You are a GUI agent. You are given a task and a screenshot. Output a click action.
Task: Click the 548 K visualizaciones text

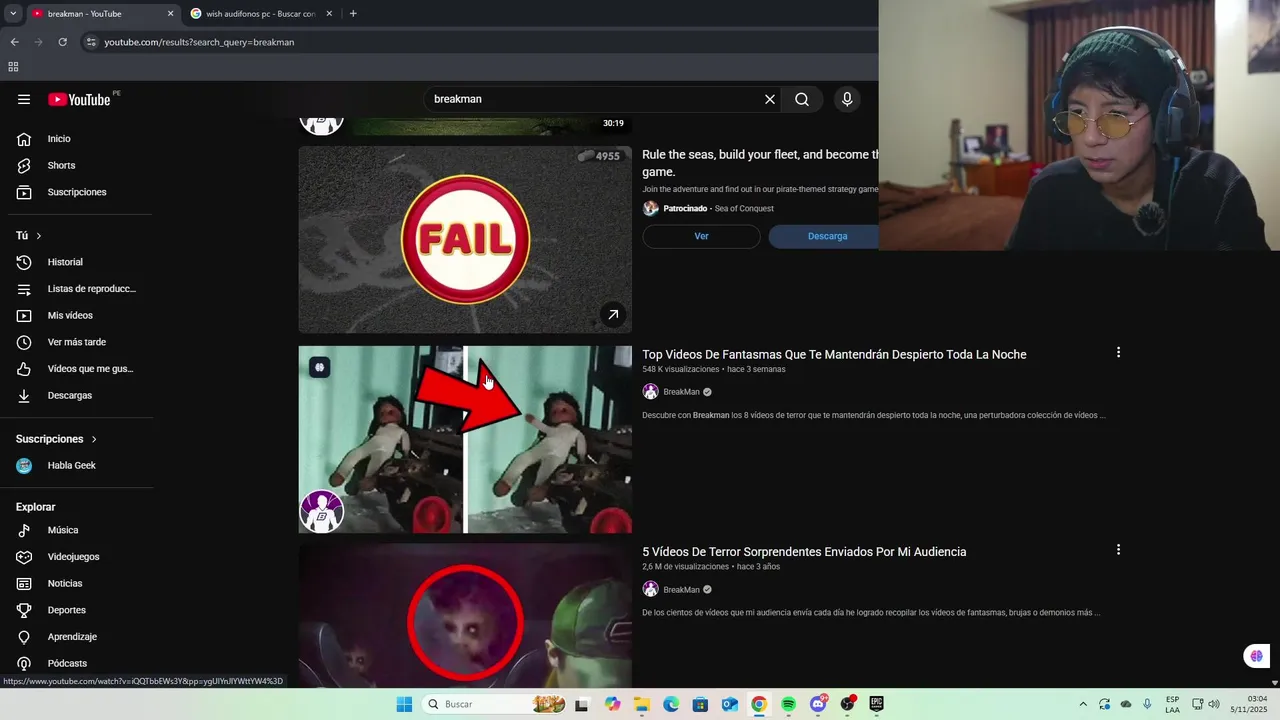[681, 370]
